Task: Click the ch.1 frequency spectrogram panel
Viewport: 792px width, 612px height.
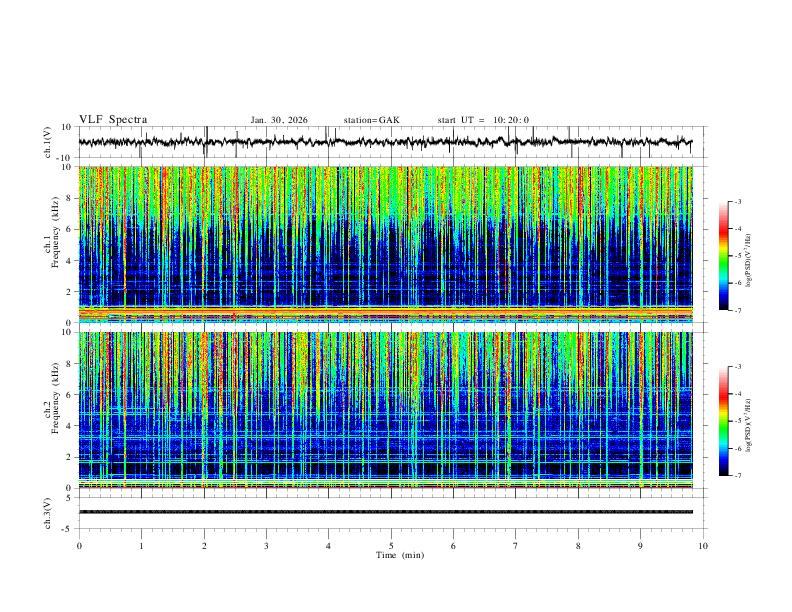Action: coord(385,244)
